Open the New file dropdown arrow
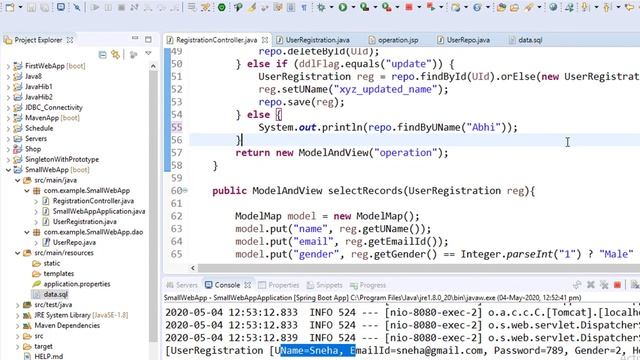Image resolution: width=640 pixels, height=360 pixels. 20,7
